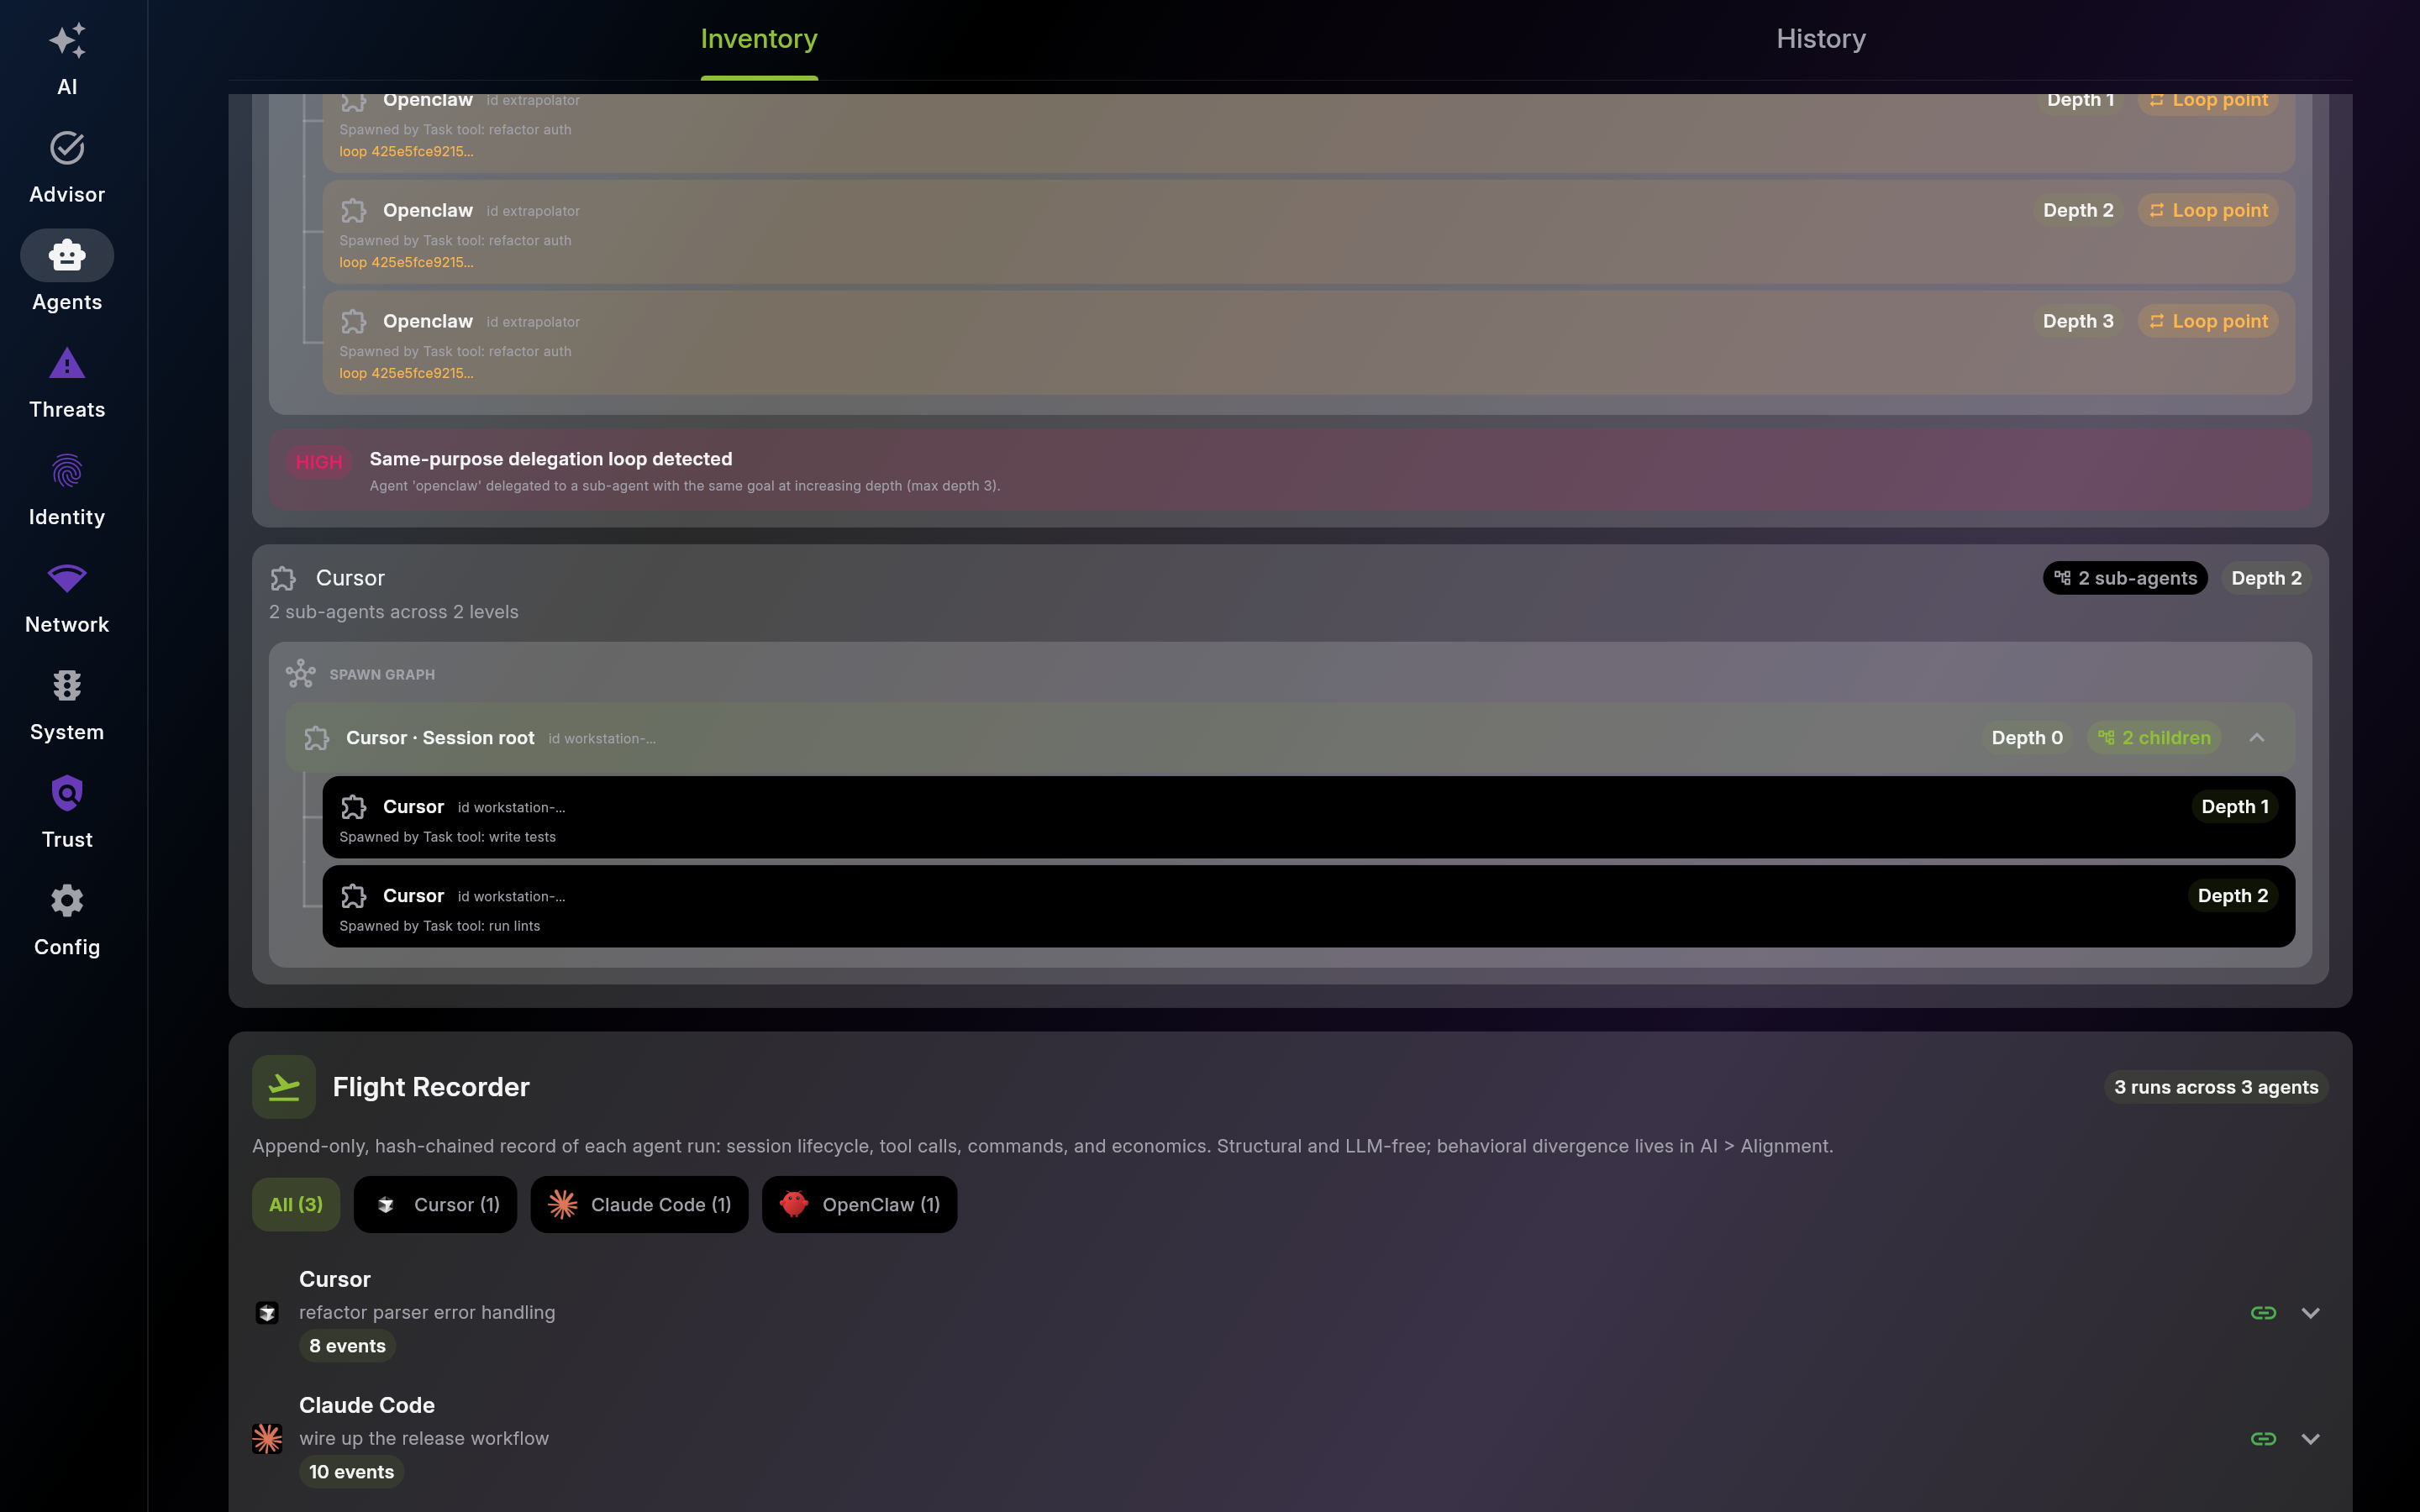Click the 2 sub-agents badge

coord(2125,578)
